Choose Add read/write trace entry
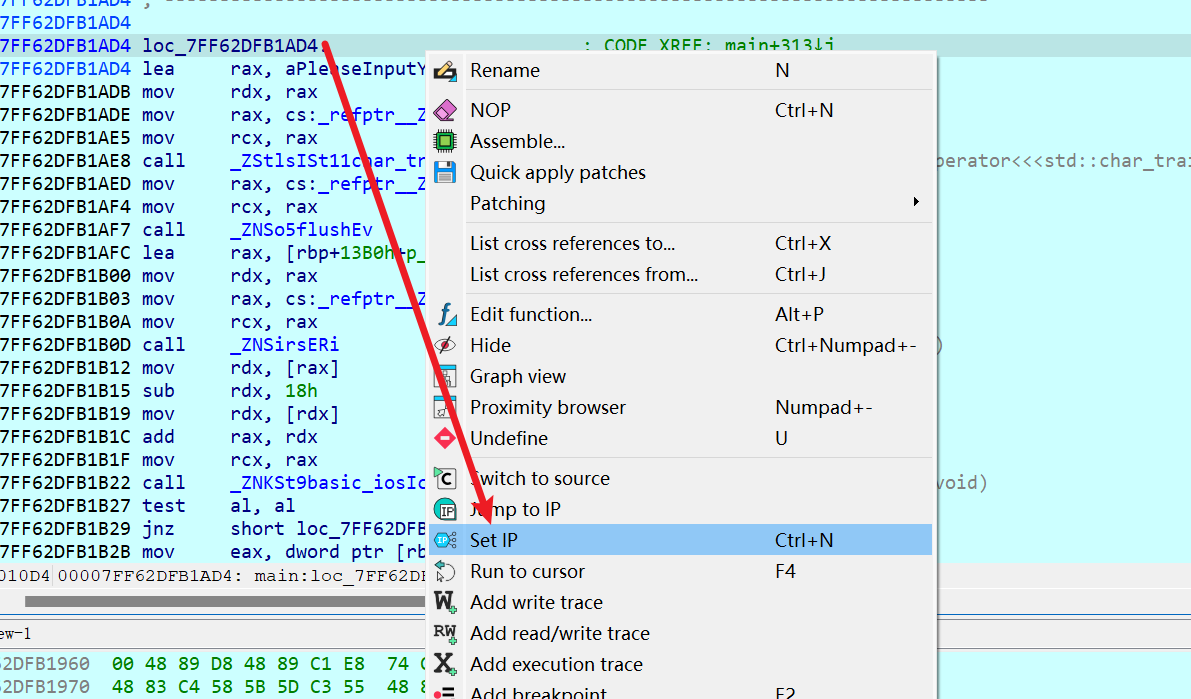 (x=681, y=633)
